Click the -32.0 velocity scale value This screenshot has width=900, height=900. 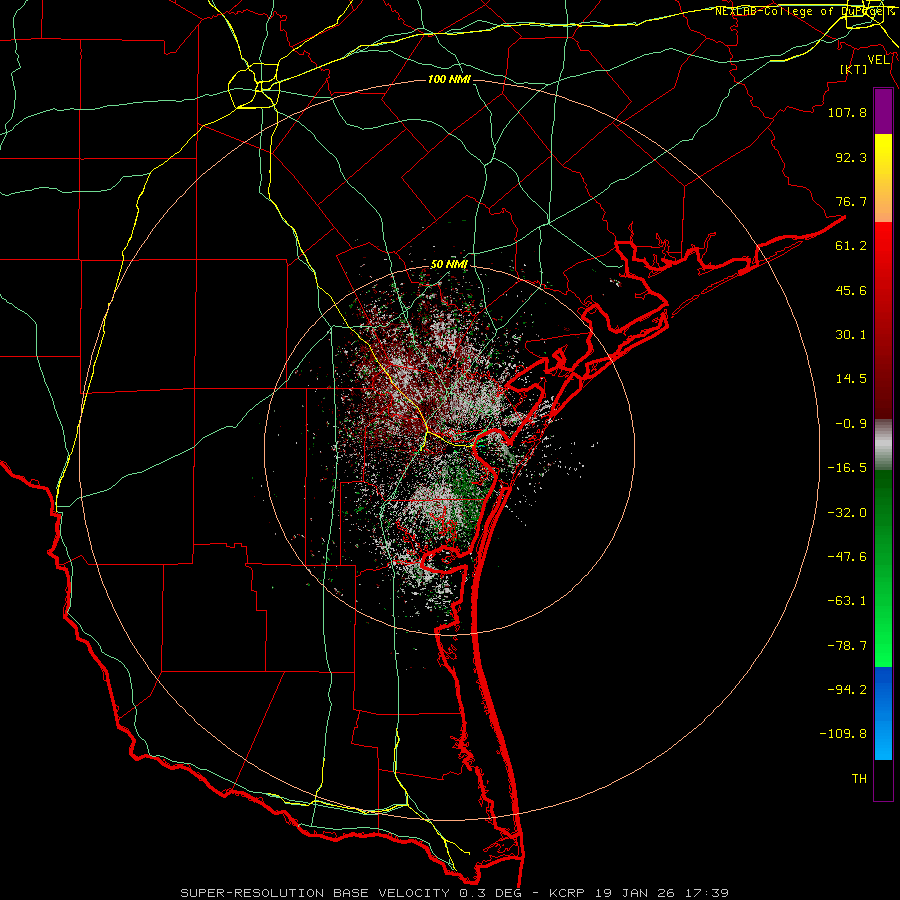(x=847, y=513)
